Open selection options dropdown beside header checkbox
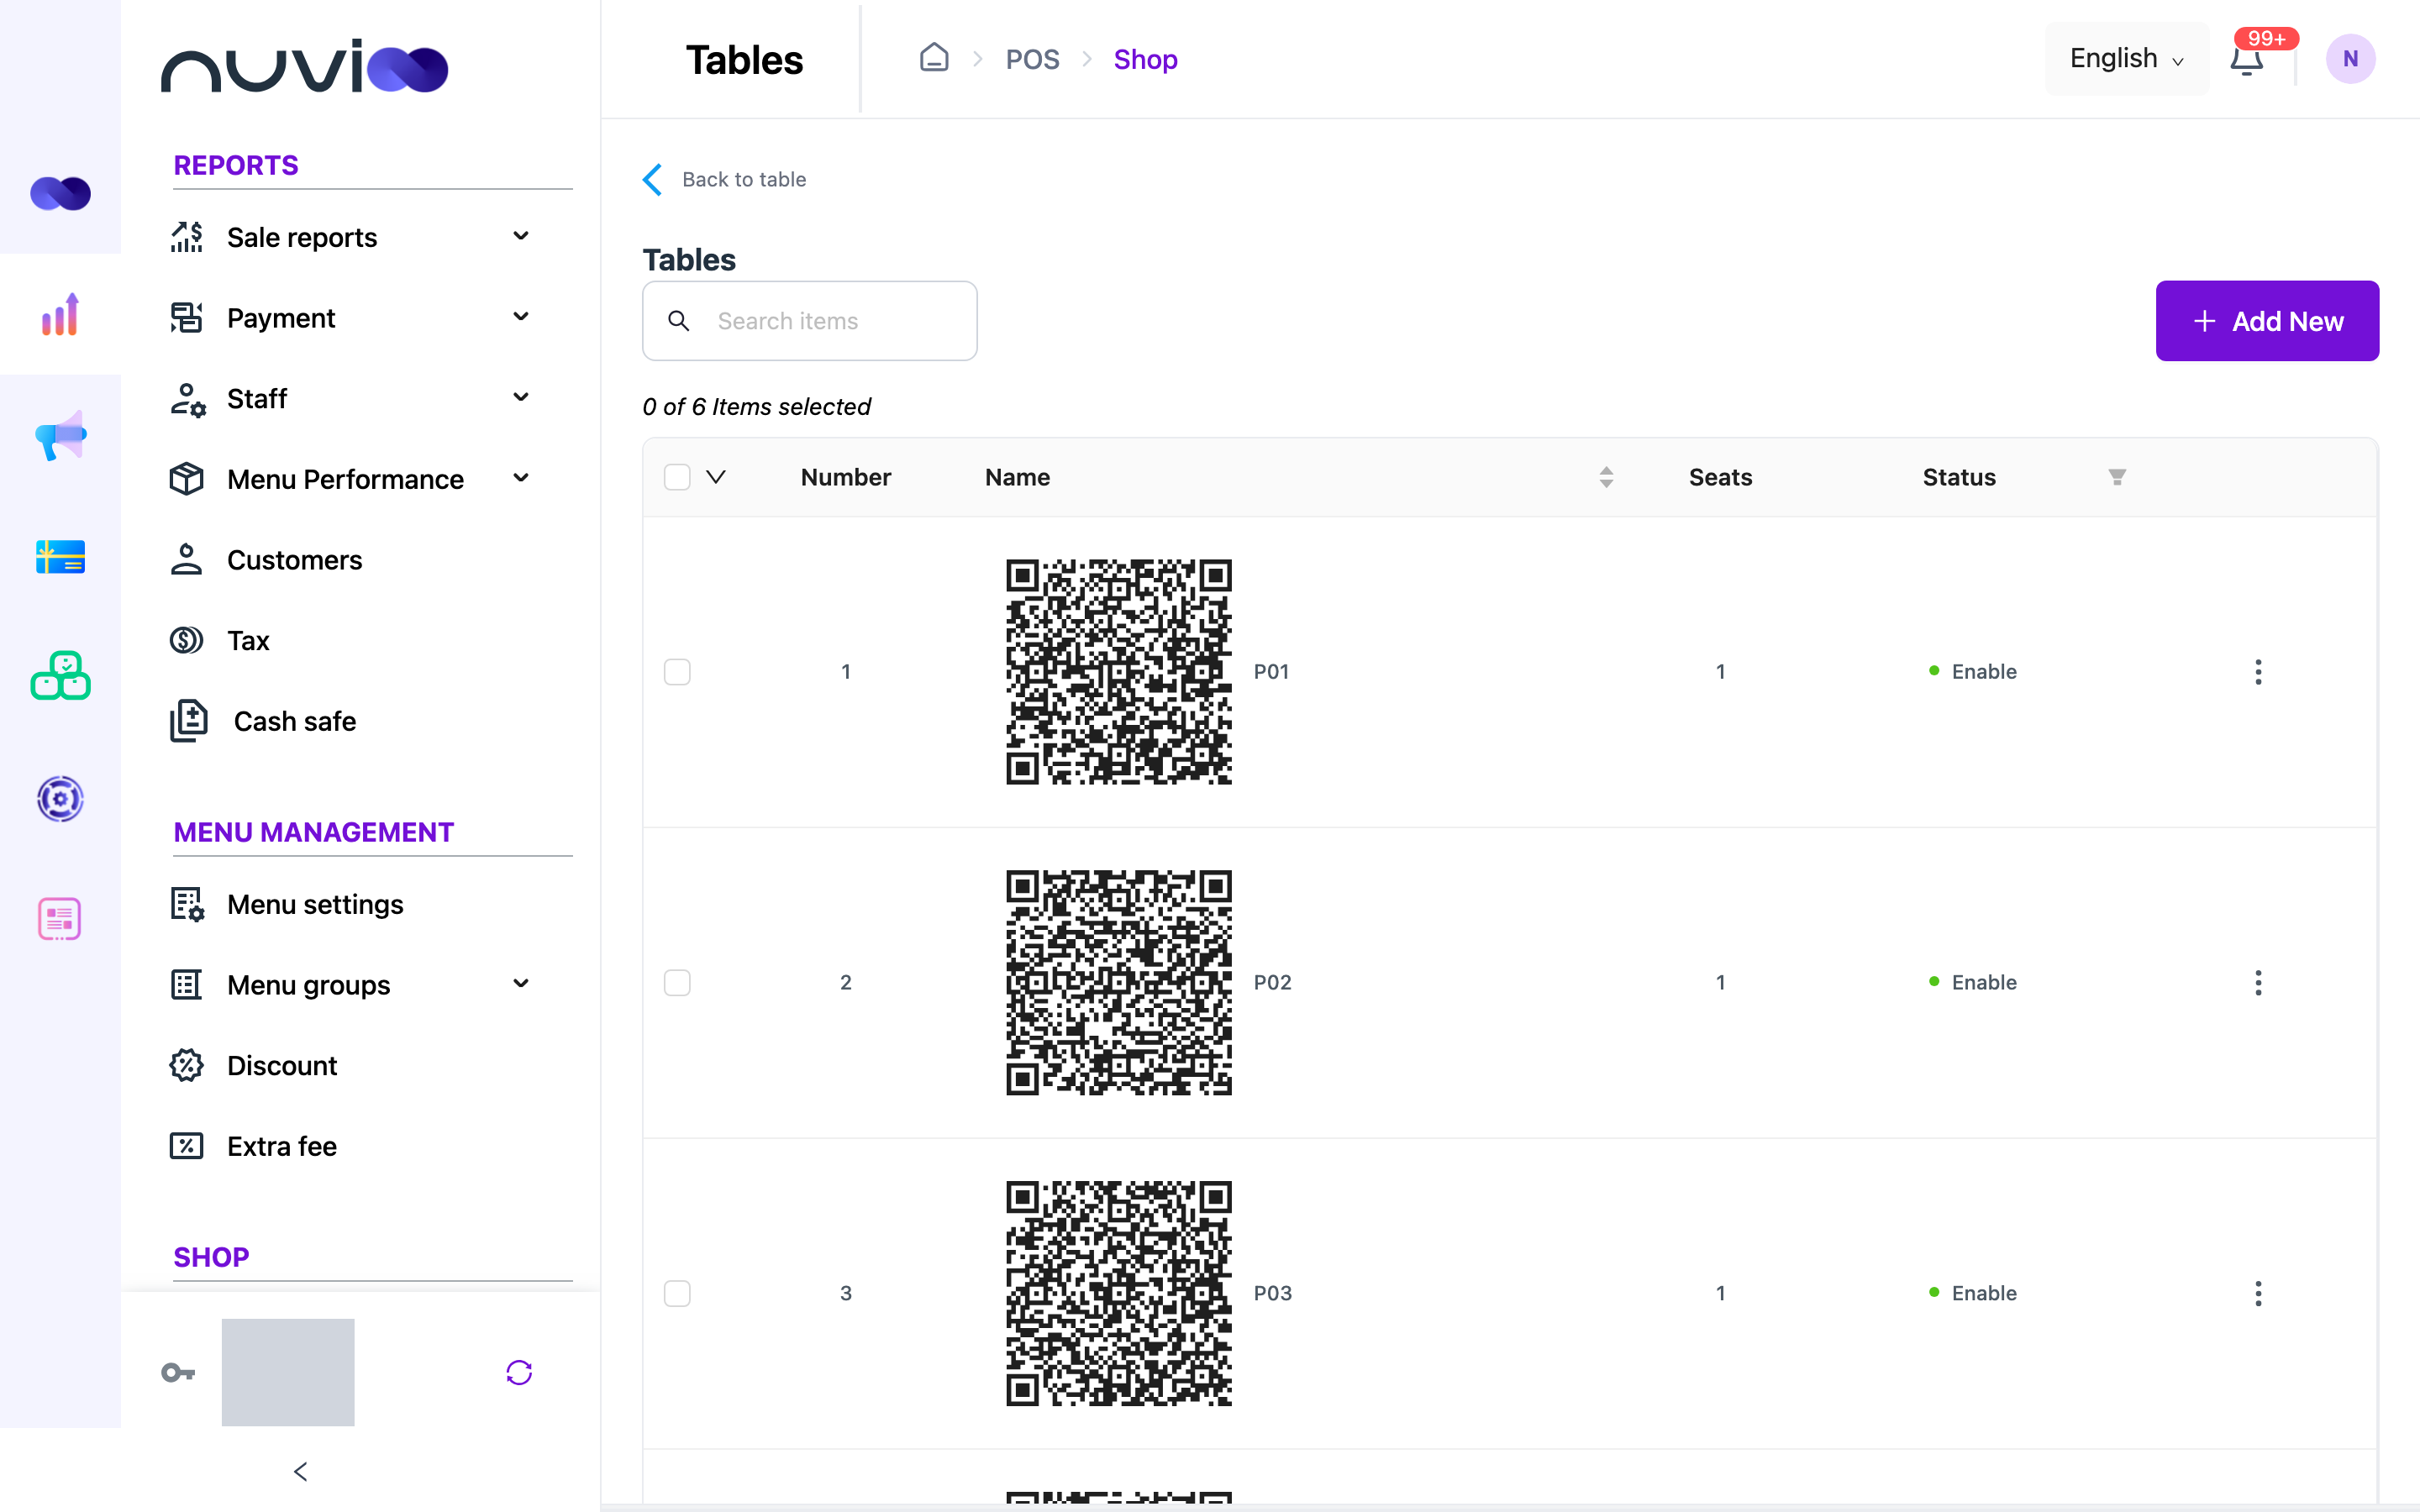This screenshot has height=1512, width=2420. click(x=716, y=477)
